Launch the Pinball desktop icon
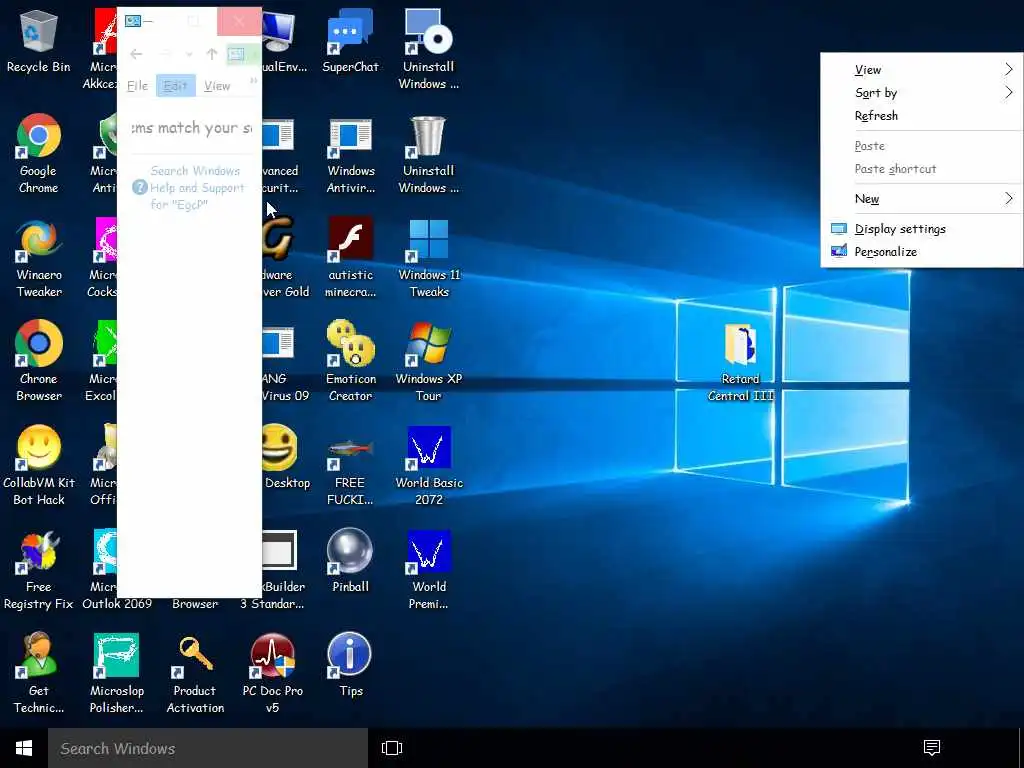Viewport: 1024px width, 768px height. (x=350, y=561)
